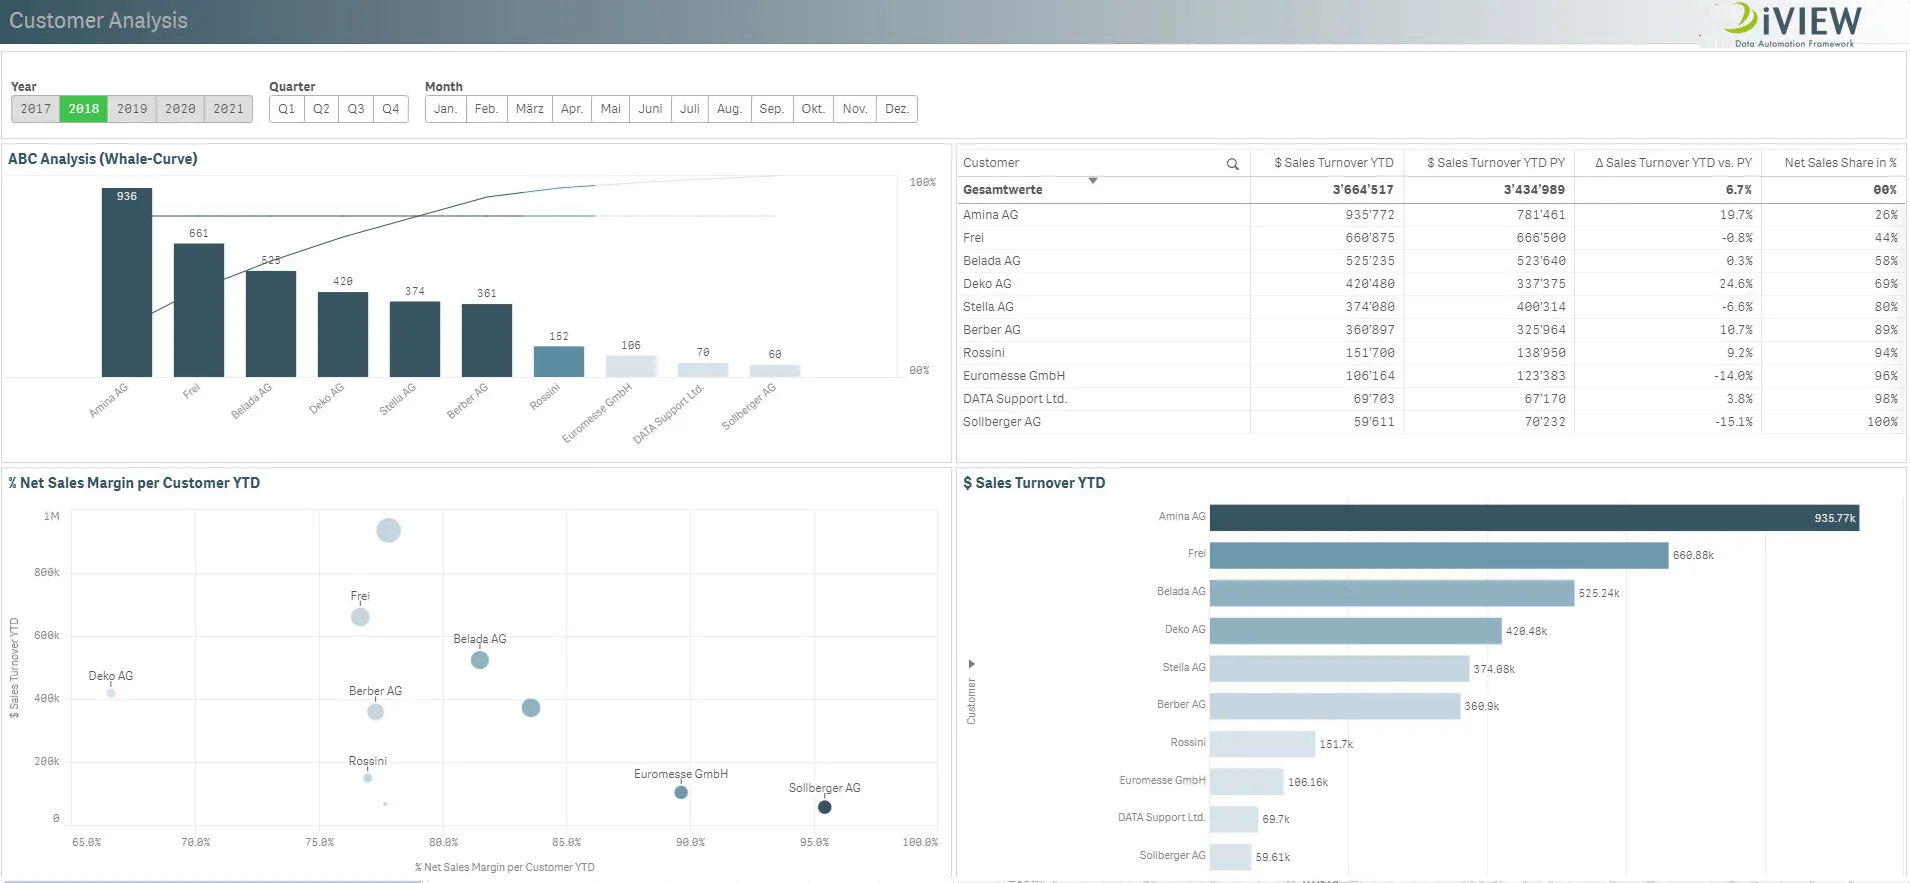The image size is (1910, 883).
Task: Click the Deko AG bubble in scatter plot
Action: point(111,693)
